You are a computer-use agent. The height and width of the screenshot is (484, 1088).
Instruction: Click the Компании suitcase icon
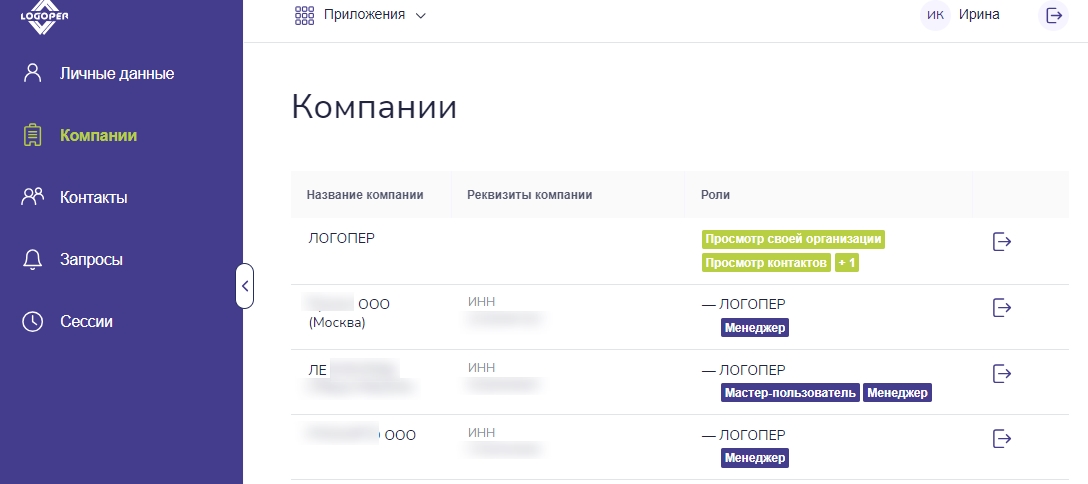(33, 135)
